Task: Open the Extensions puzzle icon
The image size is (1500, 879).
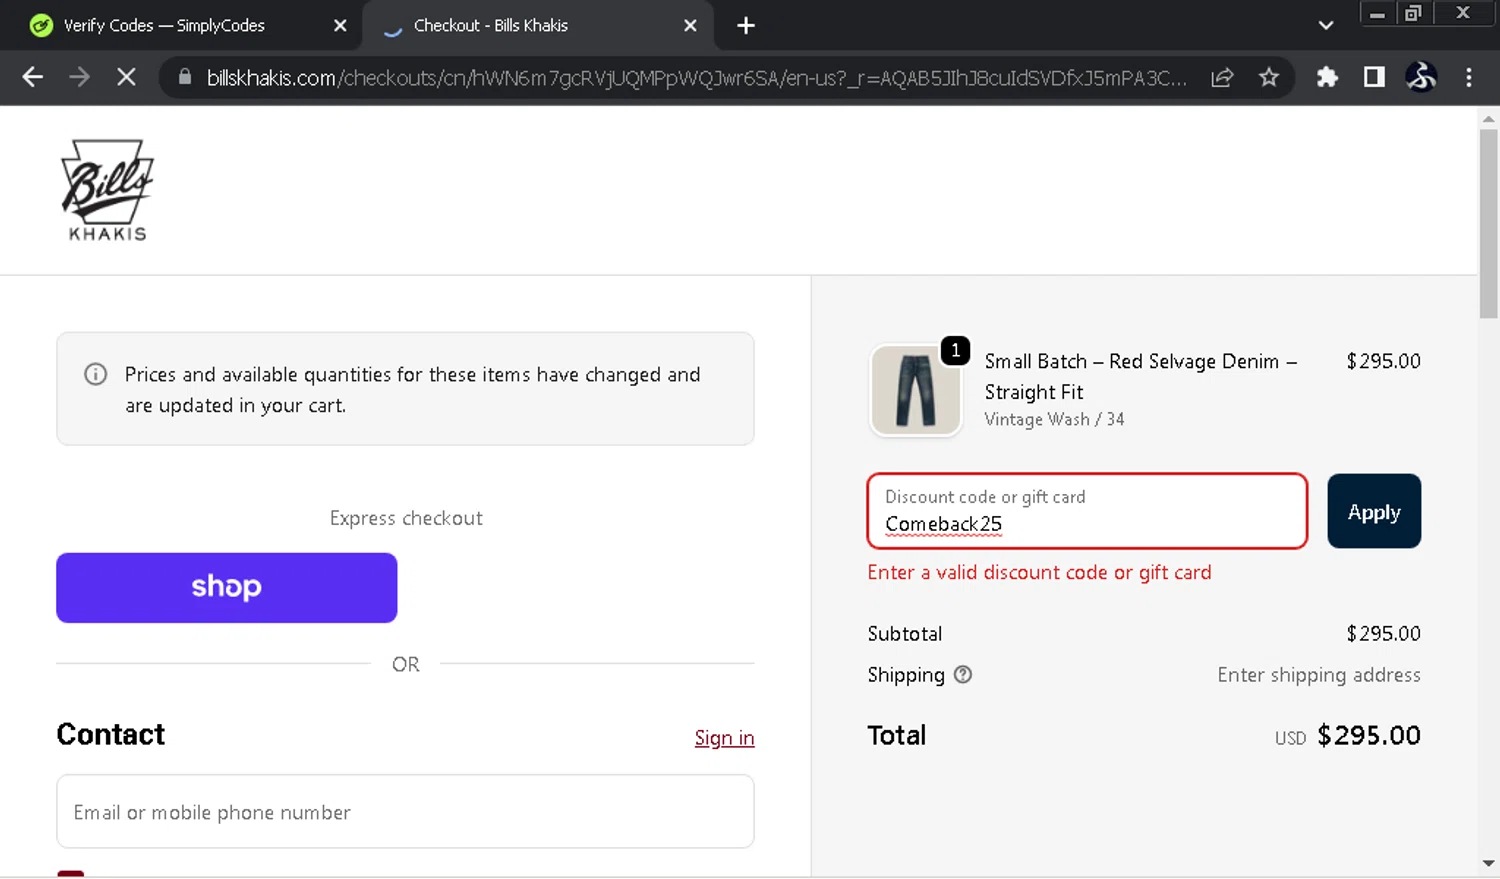Action: tap(1327, 77)
